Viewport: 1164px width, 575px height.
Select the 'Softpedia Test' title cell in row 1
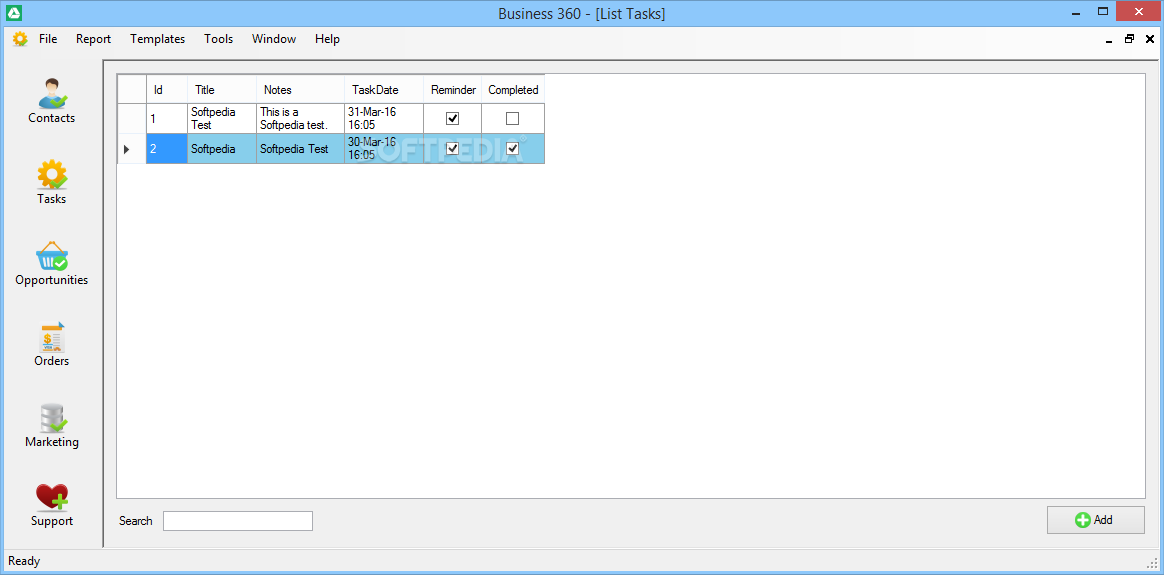pyautogui.click(x=222, y=119)
